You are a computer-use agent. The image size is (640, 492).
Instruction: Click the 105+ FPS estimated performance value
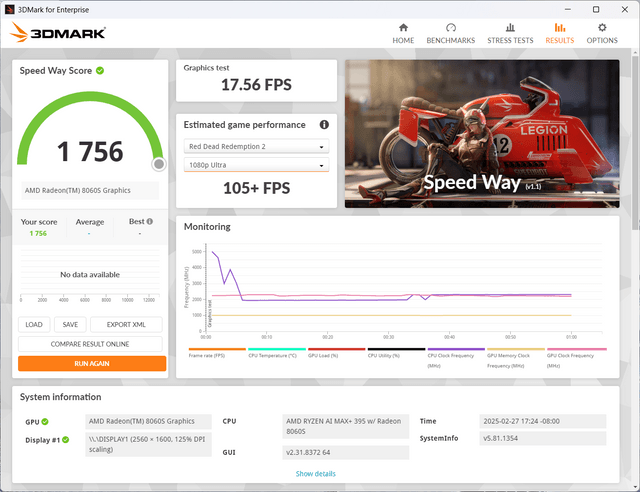pyautogui.click(x=256, y=188)
